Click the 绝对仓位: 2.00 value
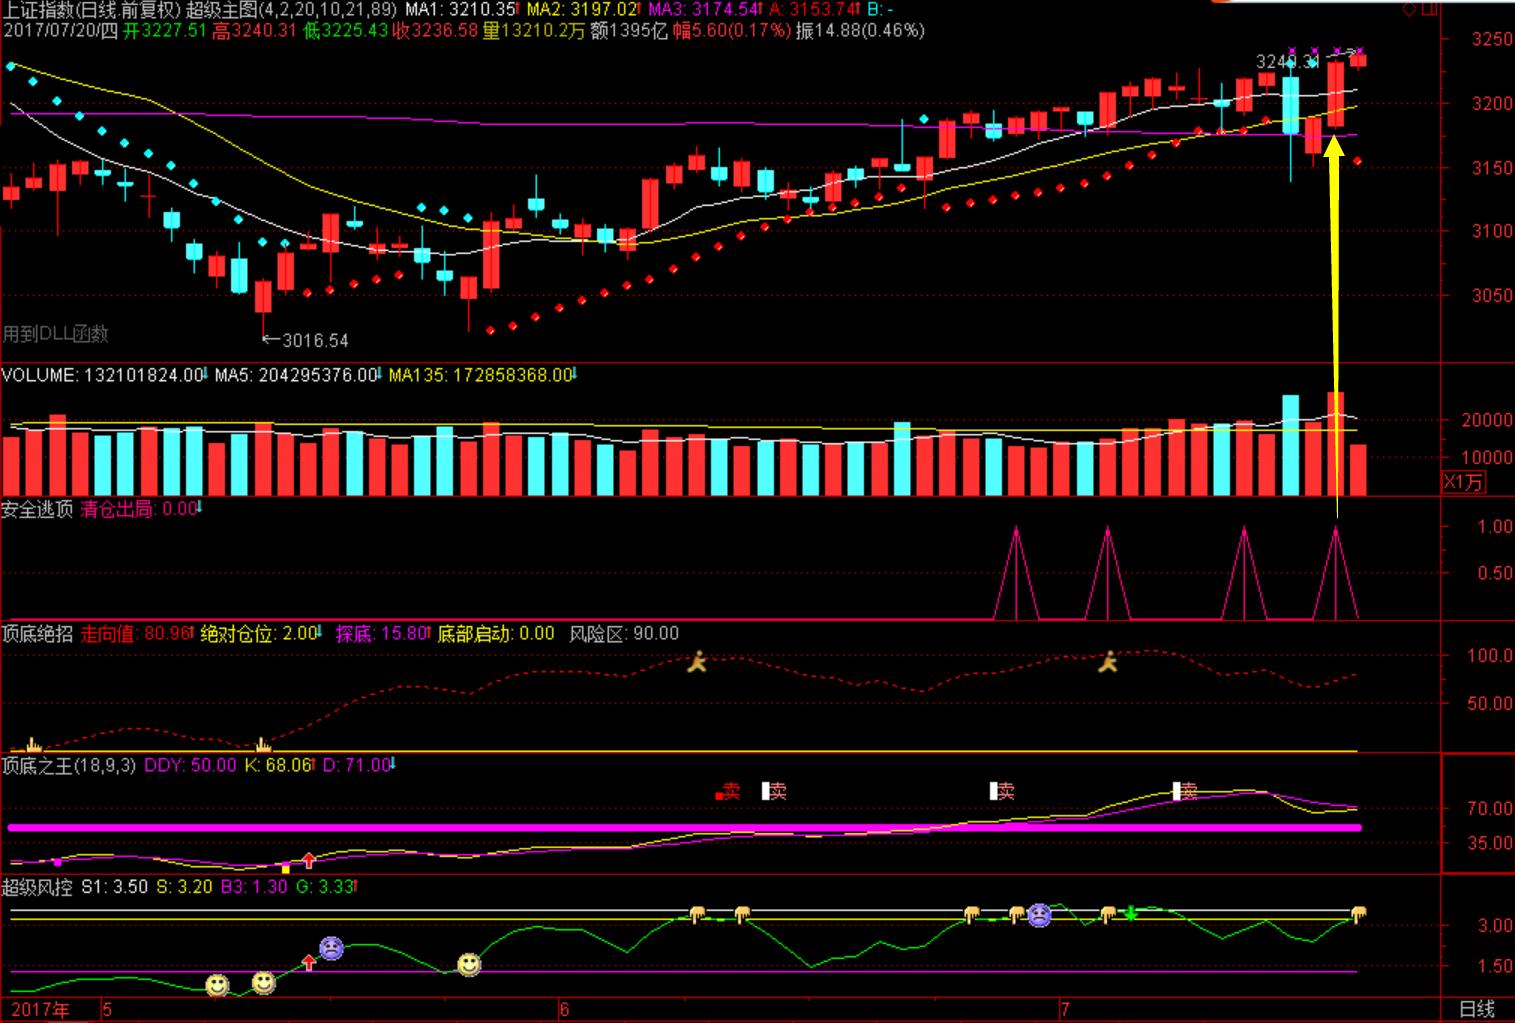Viewport: 1515px width, 1023px height. coord(259,633)
